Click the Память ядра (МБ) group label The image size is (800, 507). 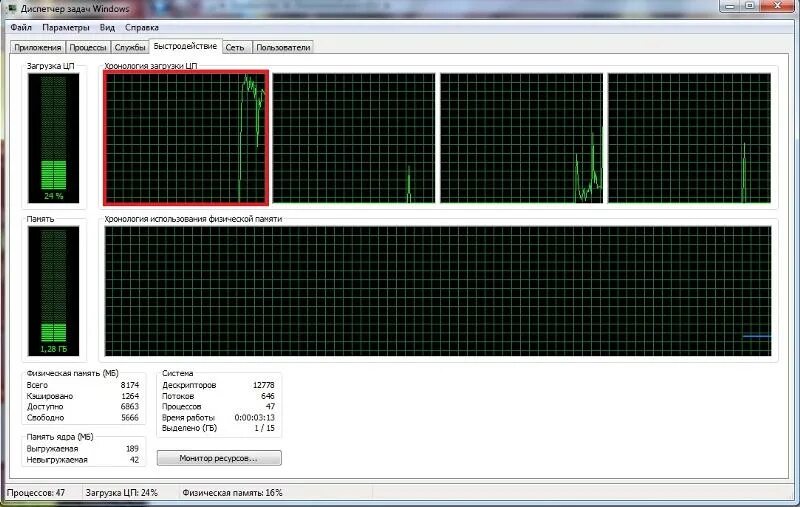[x=60, y=437]
